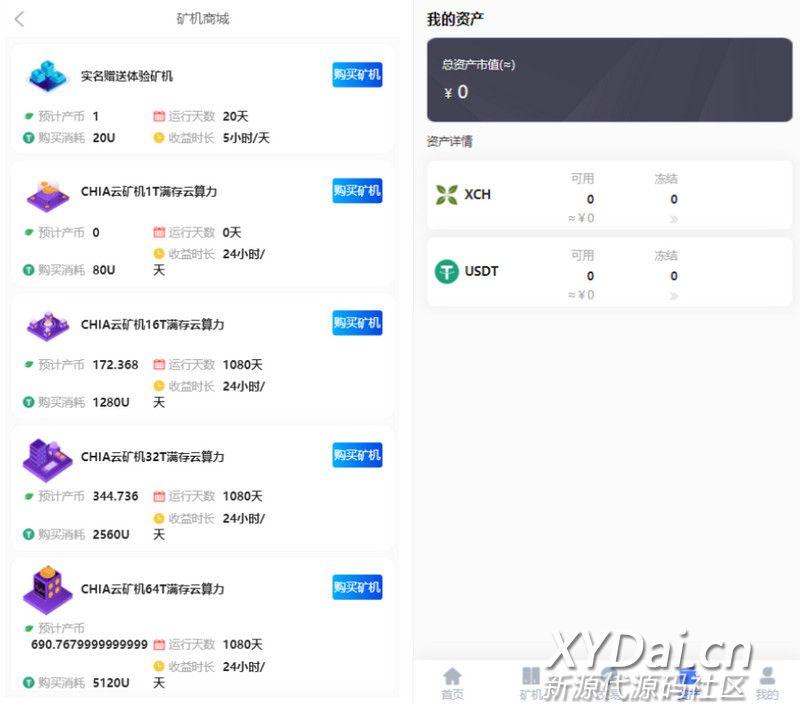Select the CHIA云矿机16T满存云算力 title
Screen dimensions: 800x707
click(152, 325)
